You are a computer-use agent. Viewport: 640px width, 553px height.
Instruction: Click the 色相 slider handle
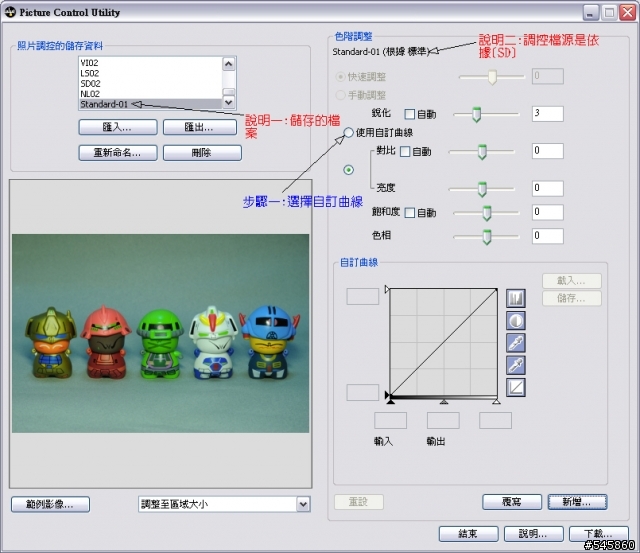[x=487, y=237]
